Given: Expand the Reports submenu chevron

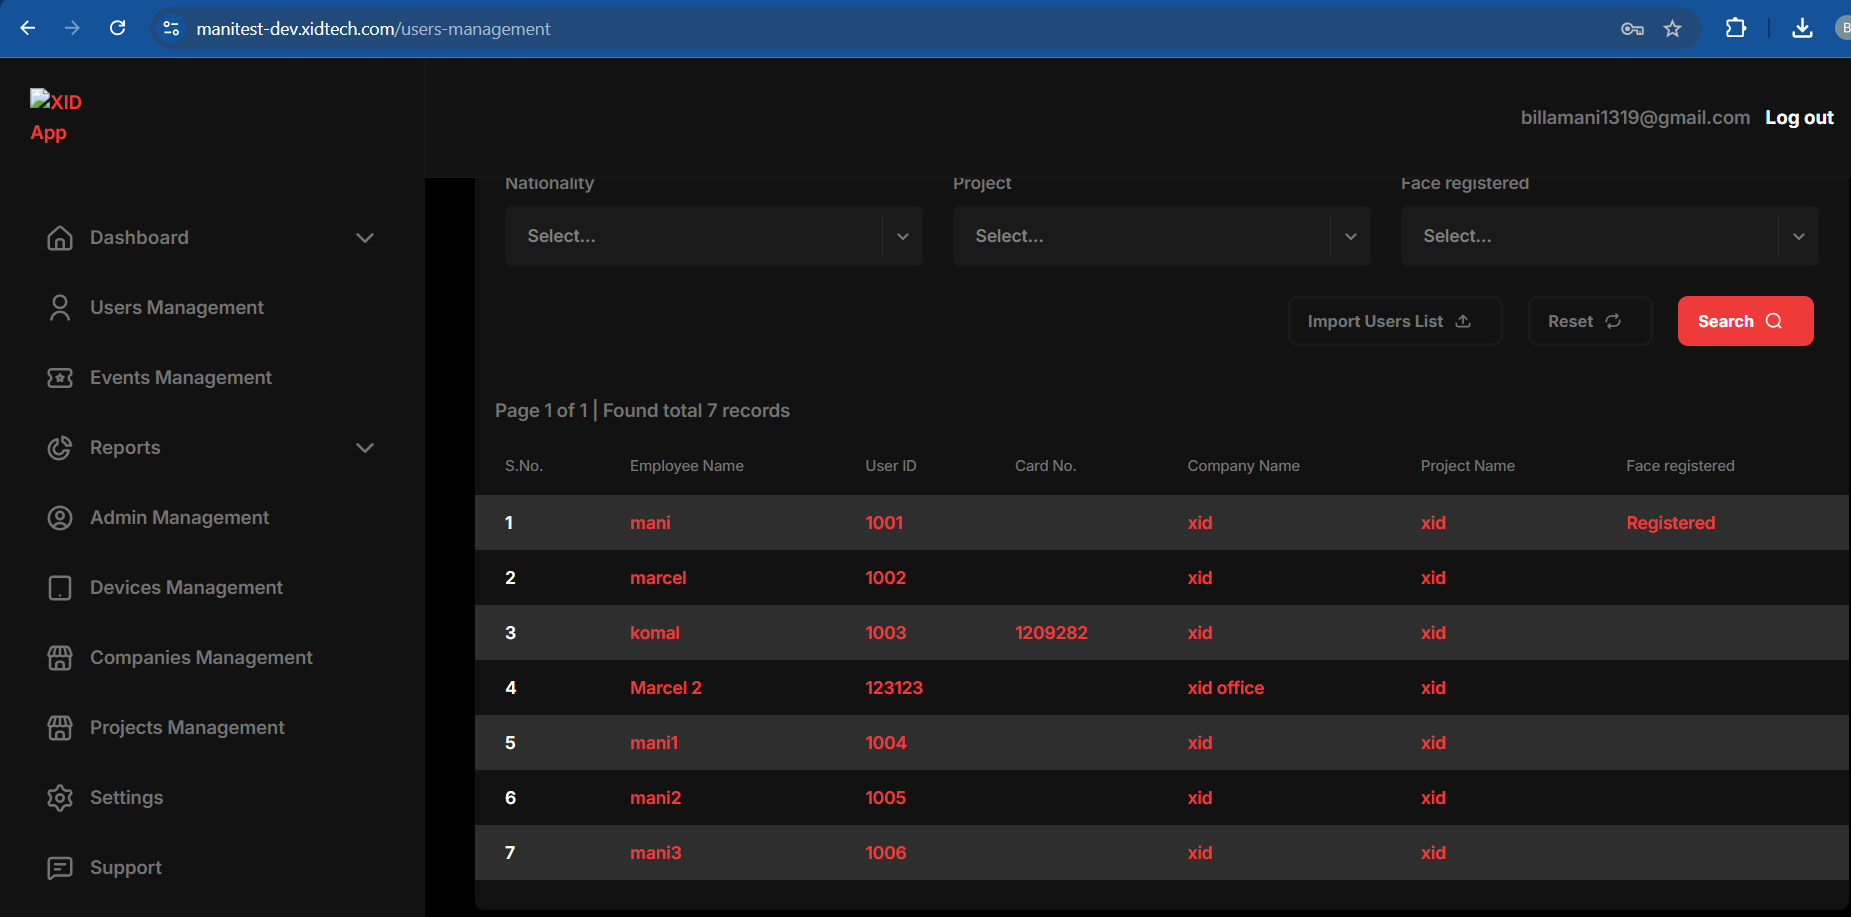Looking at the screenshot, I should tap(365, 448).
